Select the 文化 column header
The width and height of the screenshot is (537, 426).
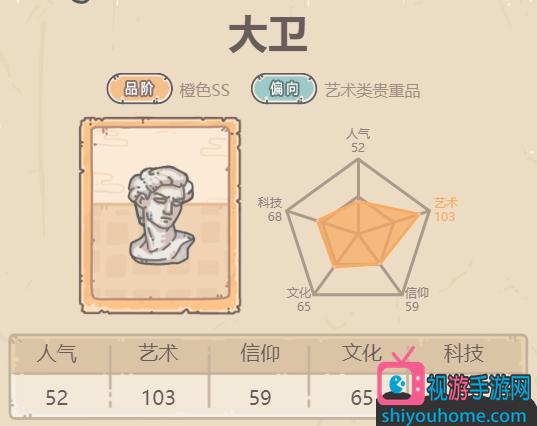[362, 353]
